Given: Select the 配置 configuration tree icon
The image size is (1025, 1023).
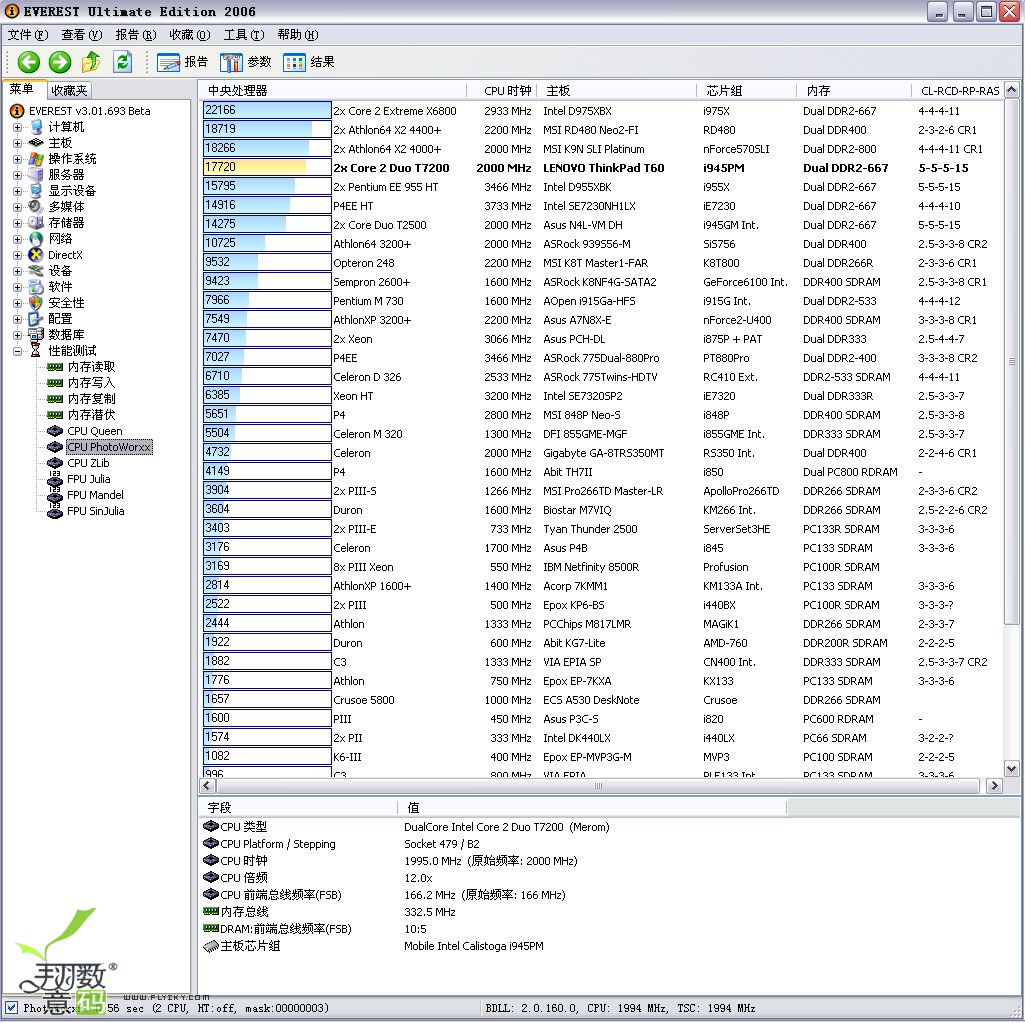Looking at the screenshot, I should tap(36, 319).
